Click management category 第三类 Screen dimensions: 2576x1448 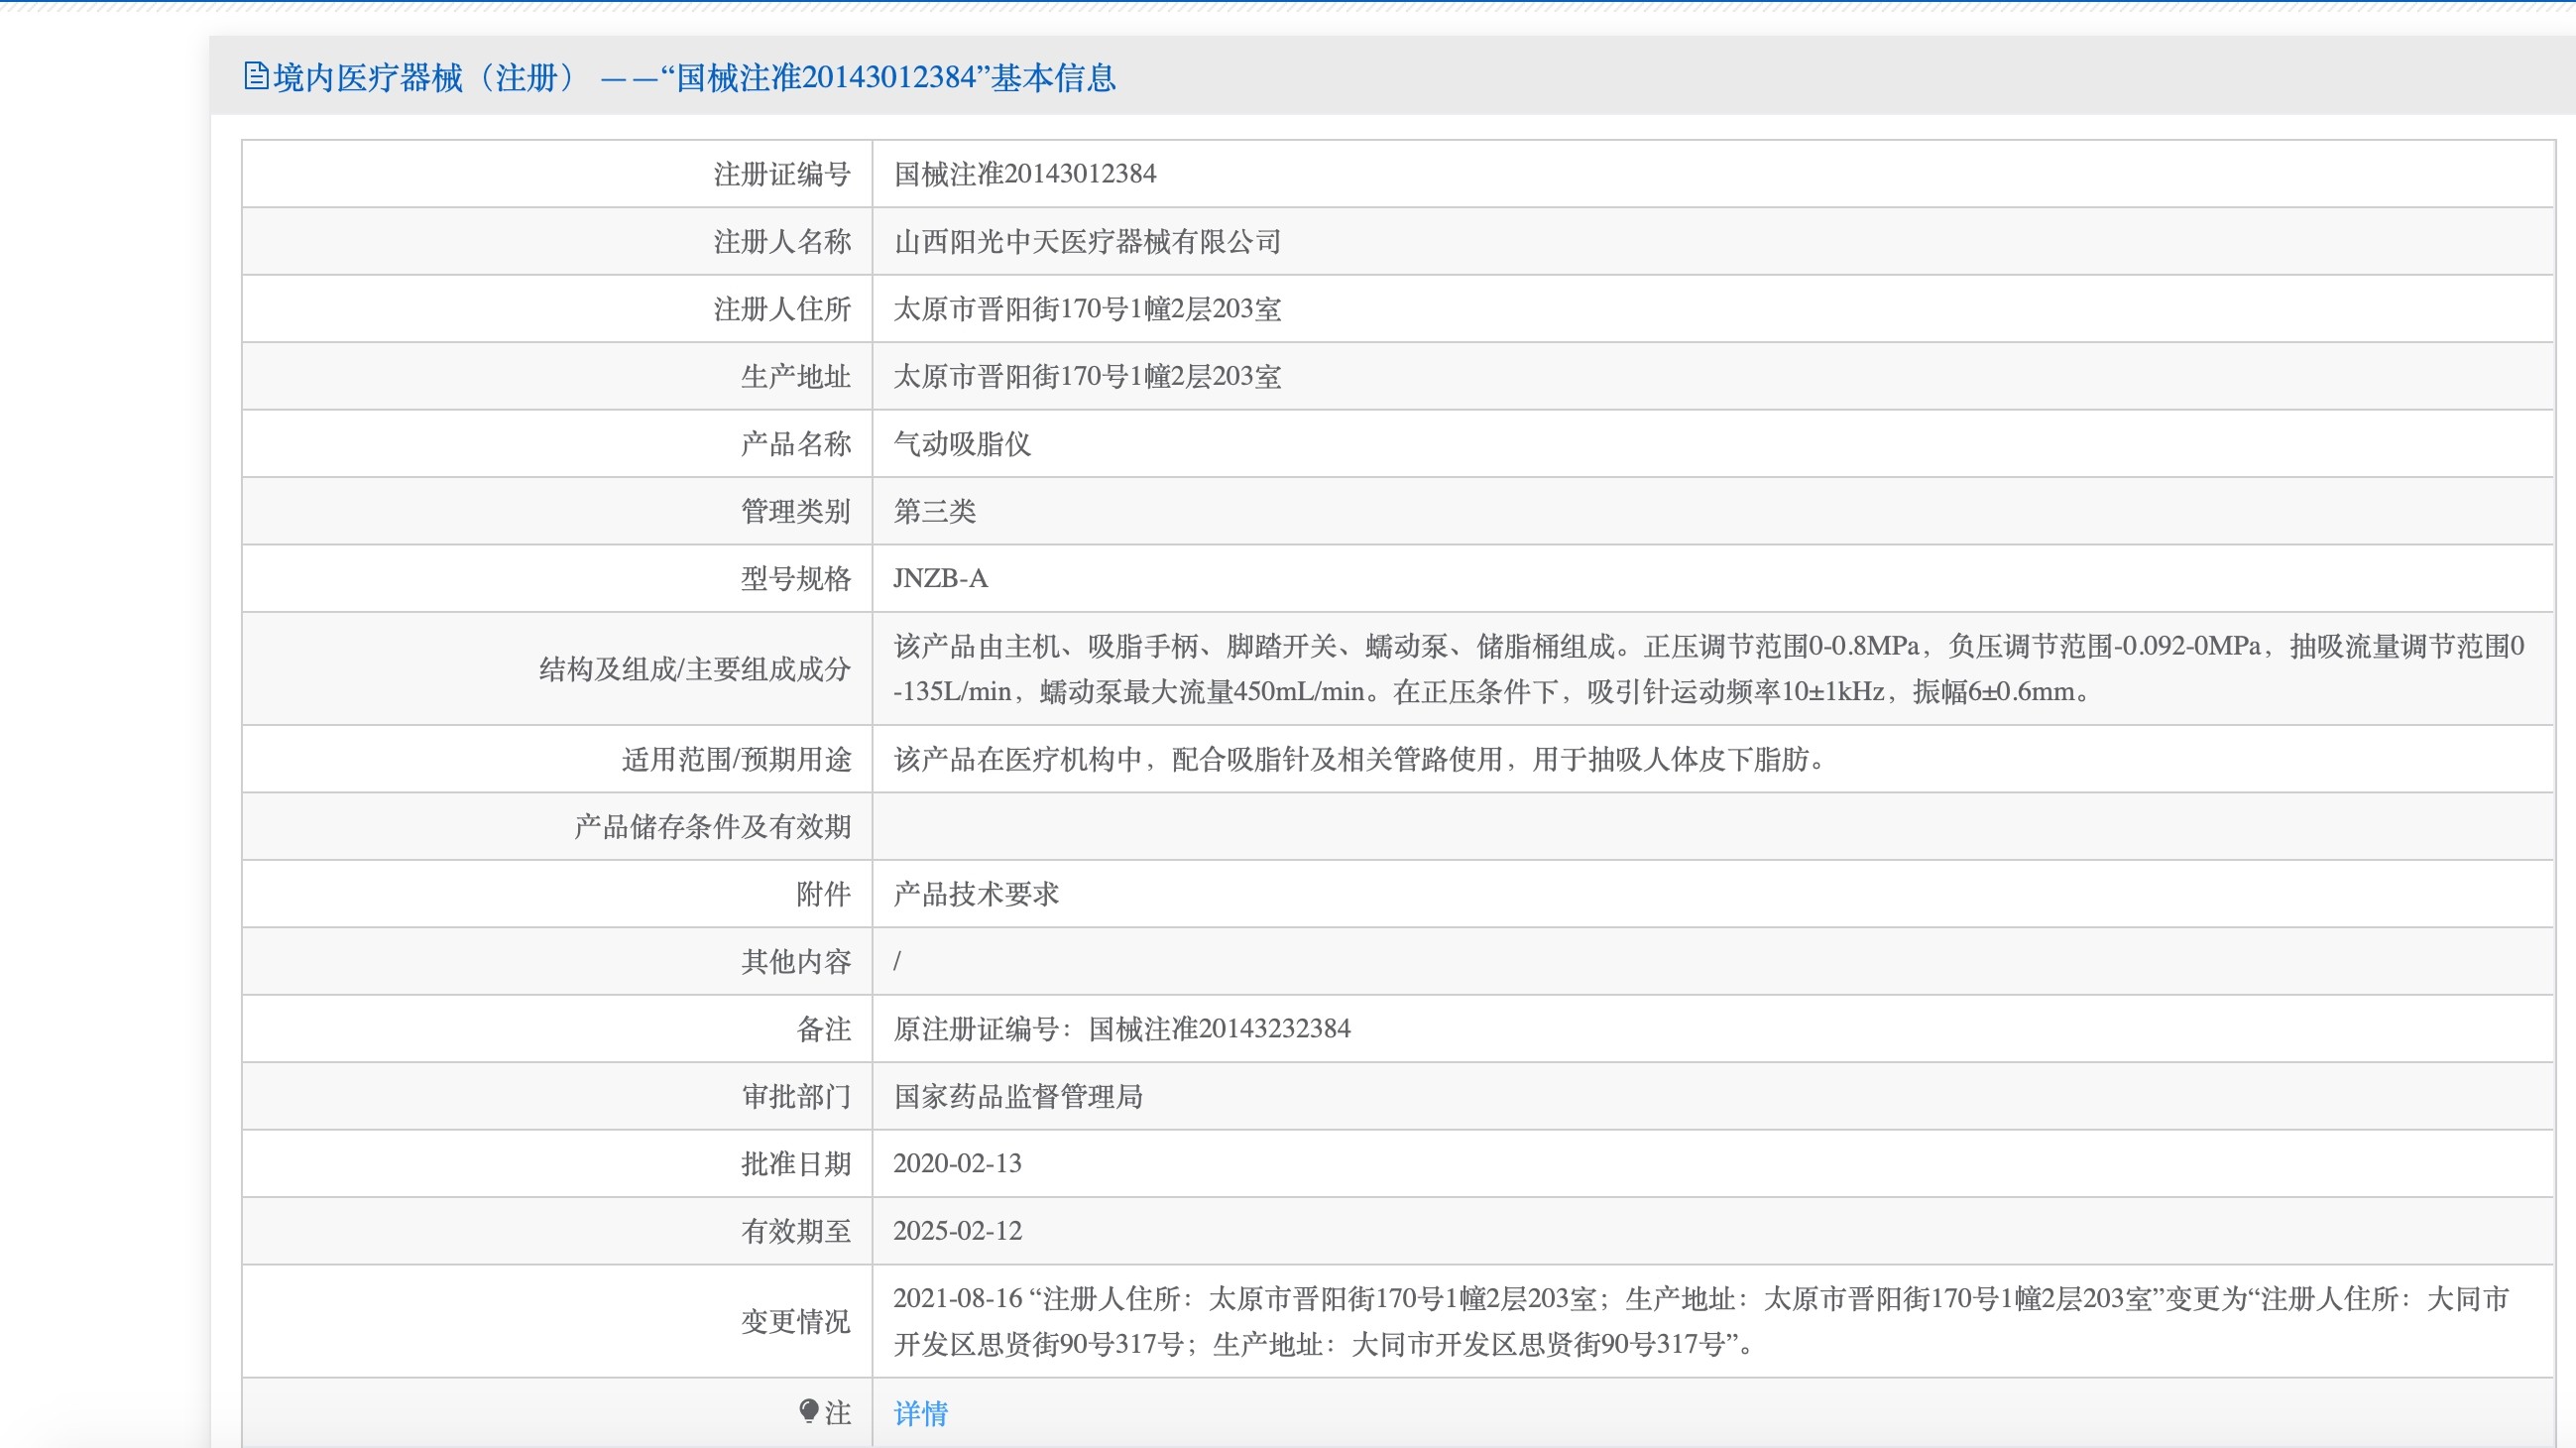point(934,512)
